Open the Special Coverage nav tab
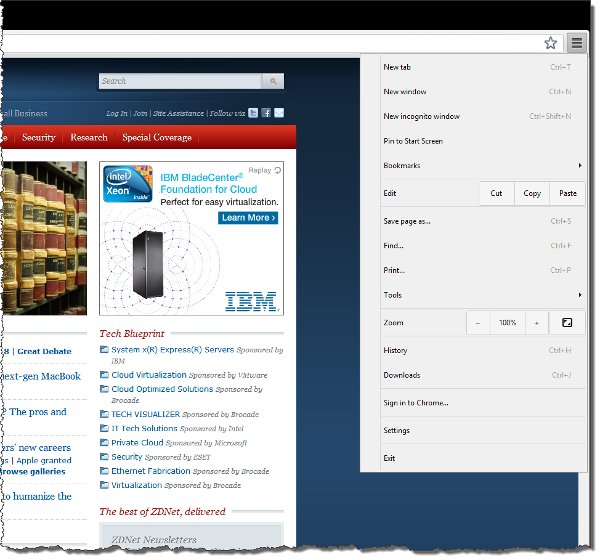This screenshot has height=560, width=600. 157,137
